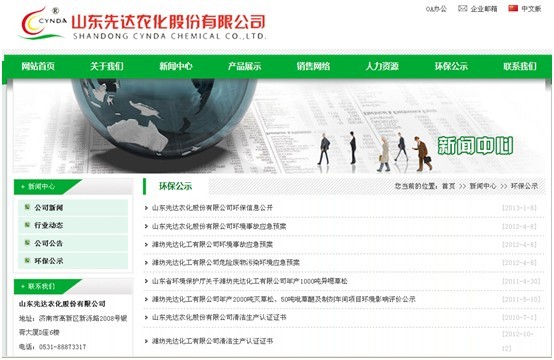Click the 企业邮箱 envelope icon

pos(462,8)
